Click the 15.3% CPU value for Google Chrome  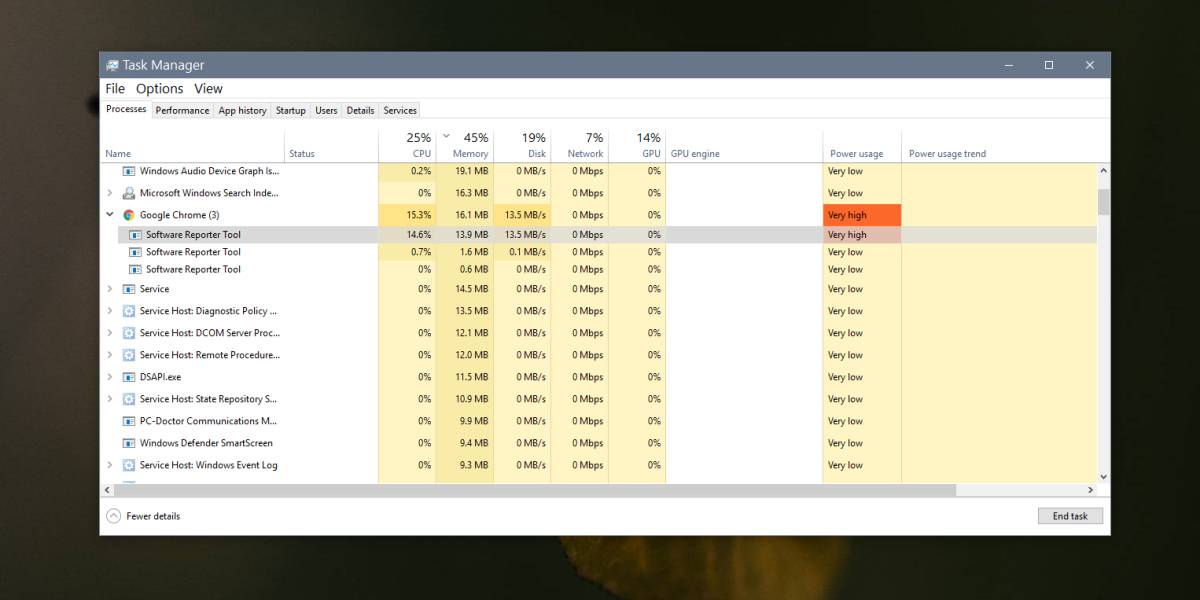(419, 215)
